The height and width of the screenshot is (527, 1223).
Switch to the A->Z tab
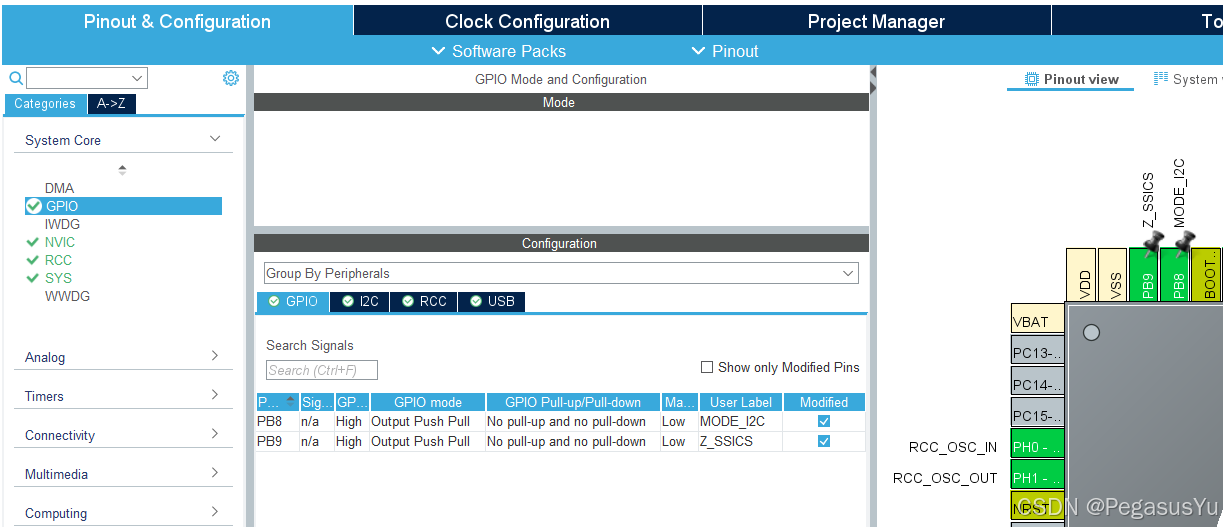point(111,104)
